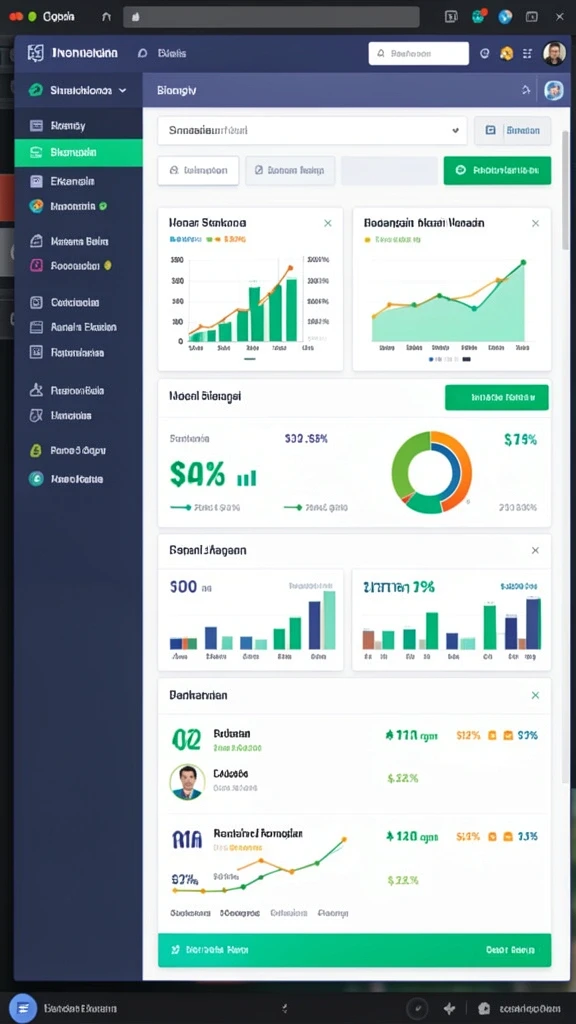This screenshot has height=1024, width=576.
Task: Click the green button right of filter buttons
Action: pos(497,170)
